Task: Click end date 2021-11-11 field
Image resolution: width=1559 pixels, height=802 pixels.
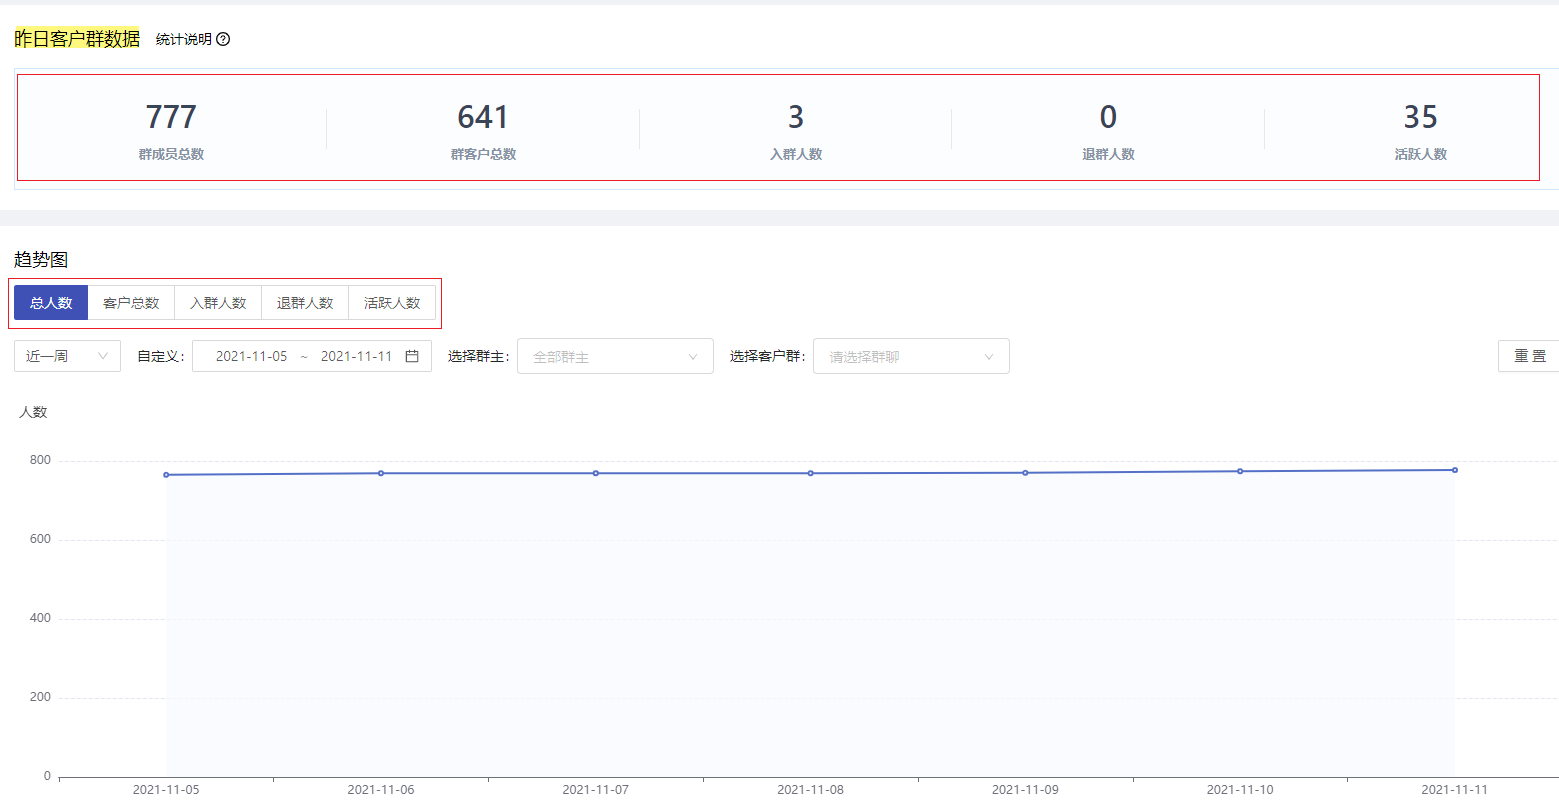Action: tap(356, 356)
